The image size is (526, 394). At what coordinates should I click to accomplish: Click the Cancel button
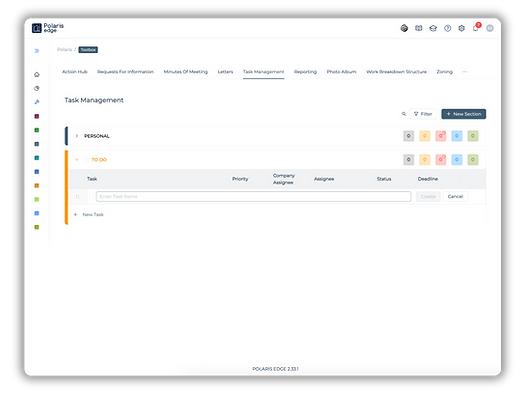(x=455, y=196)
